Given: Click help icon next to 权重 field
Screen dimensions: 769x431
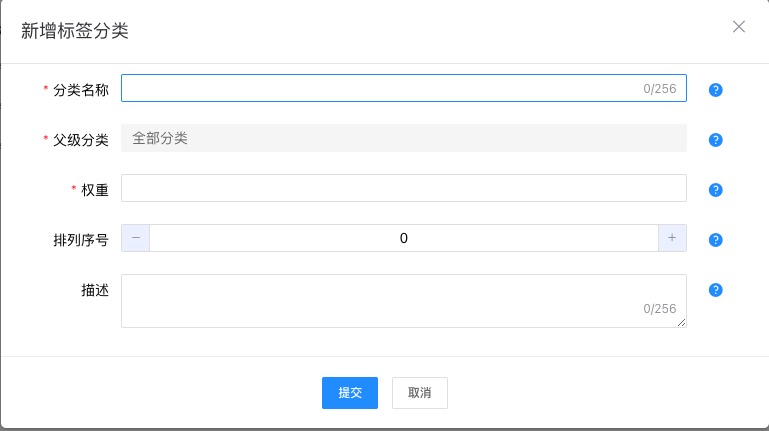Looking at the screenshot, I should (715, 190).
